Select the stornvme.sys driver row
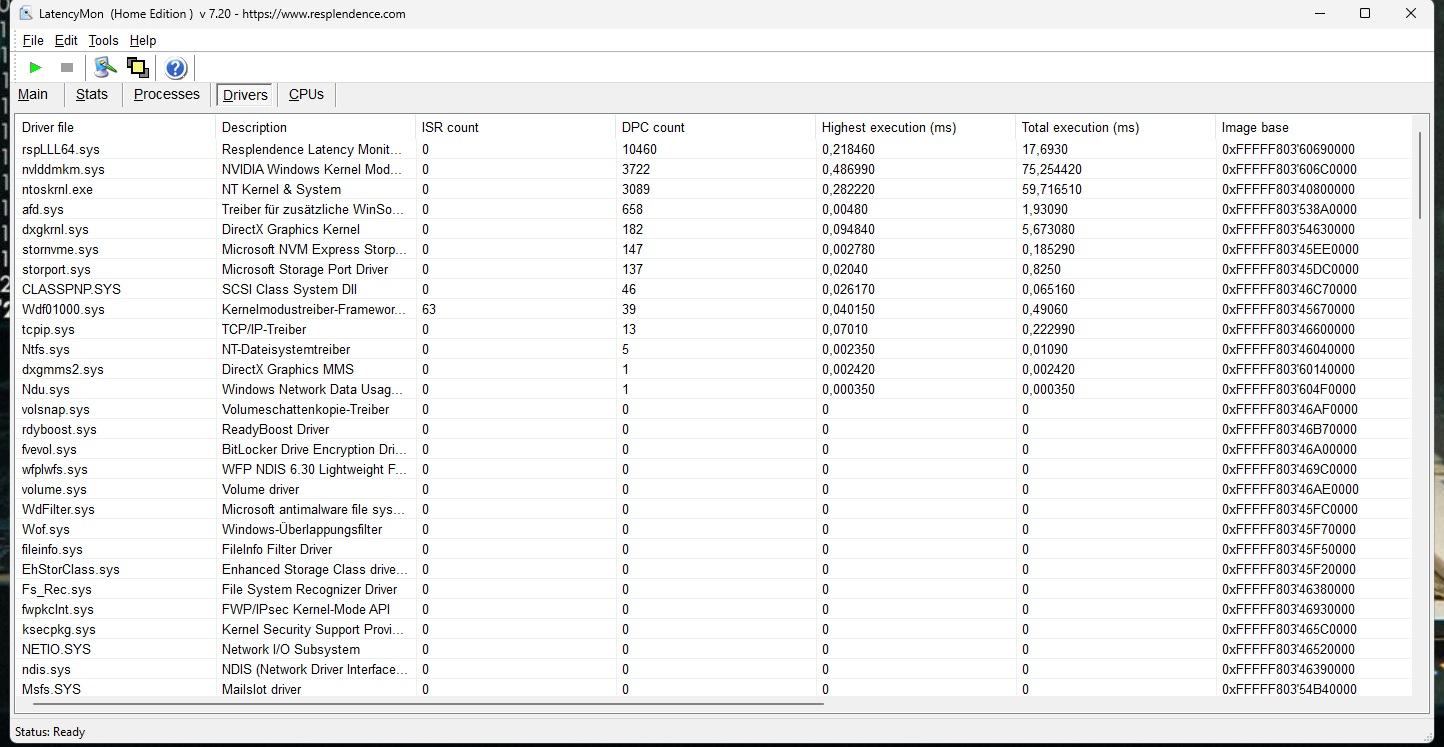The image size is (1444, 747). (x=714, y=249)
